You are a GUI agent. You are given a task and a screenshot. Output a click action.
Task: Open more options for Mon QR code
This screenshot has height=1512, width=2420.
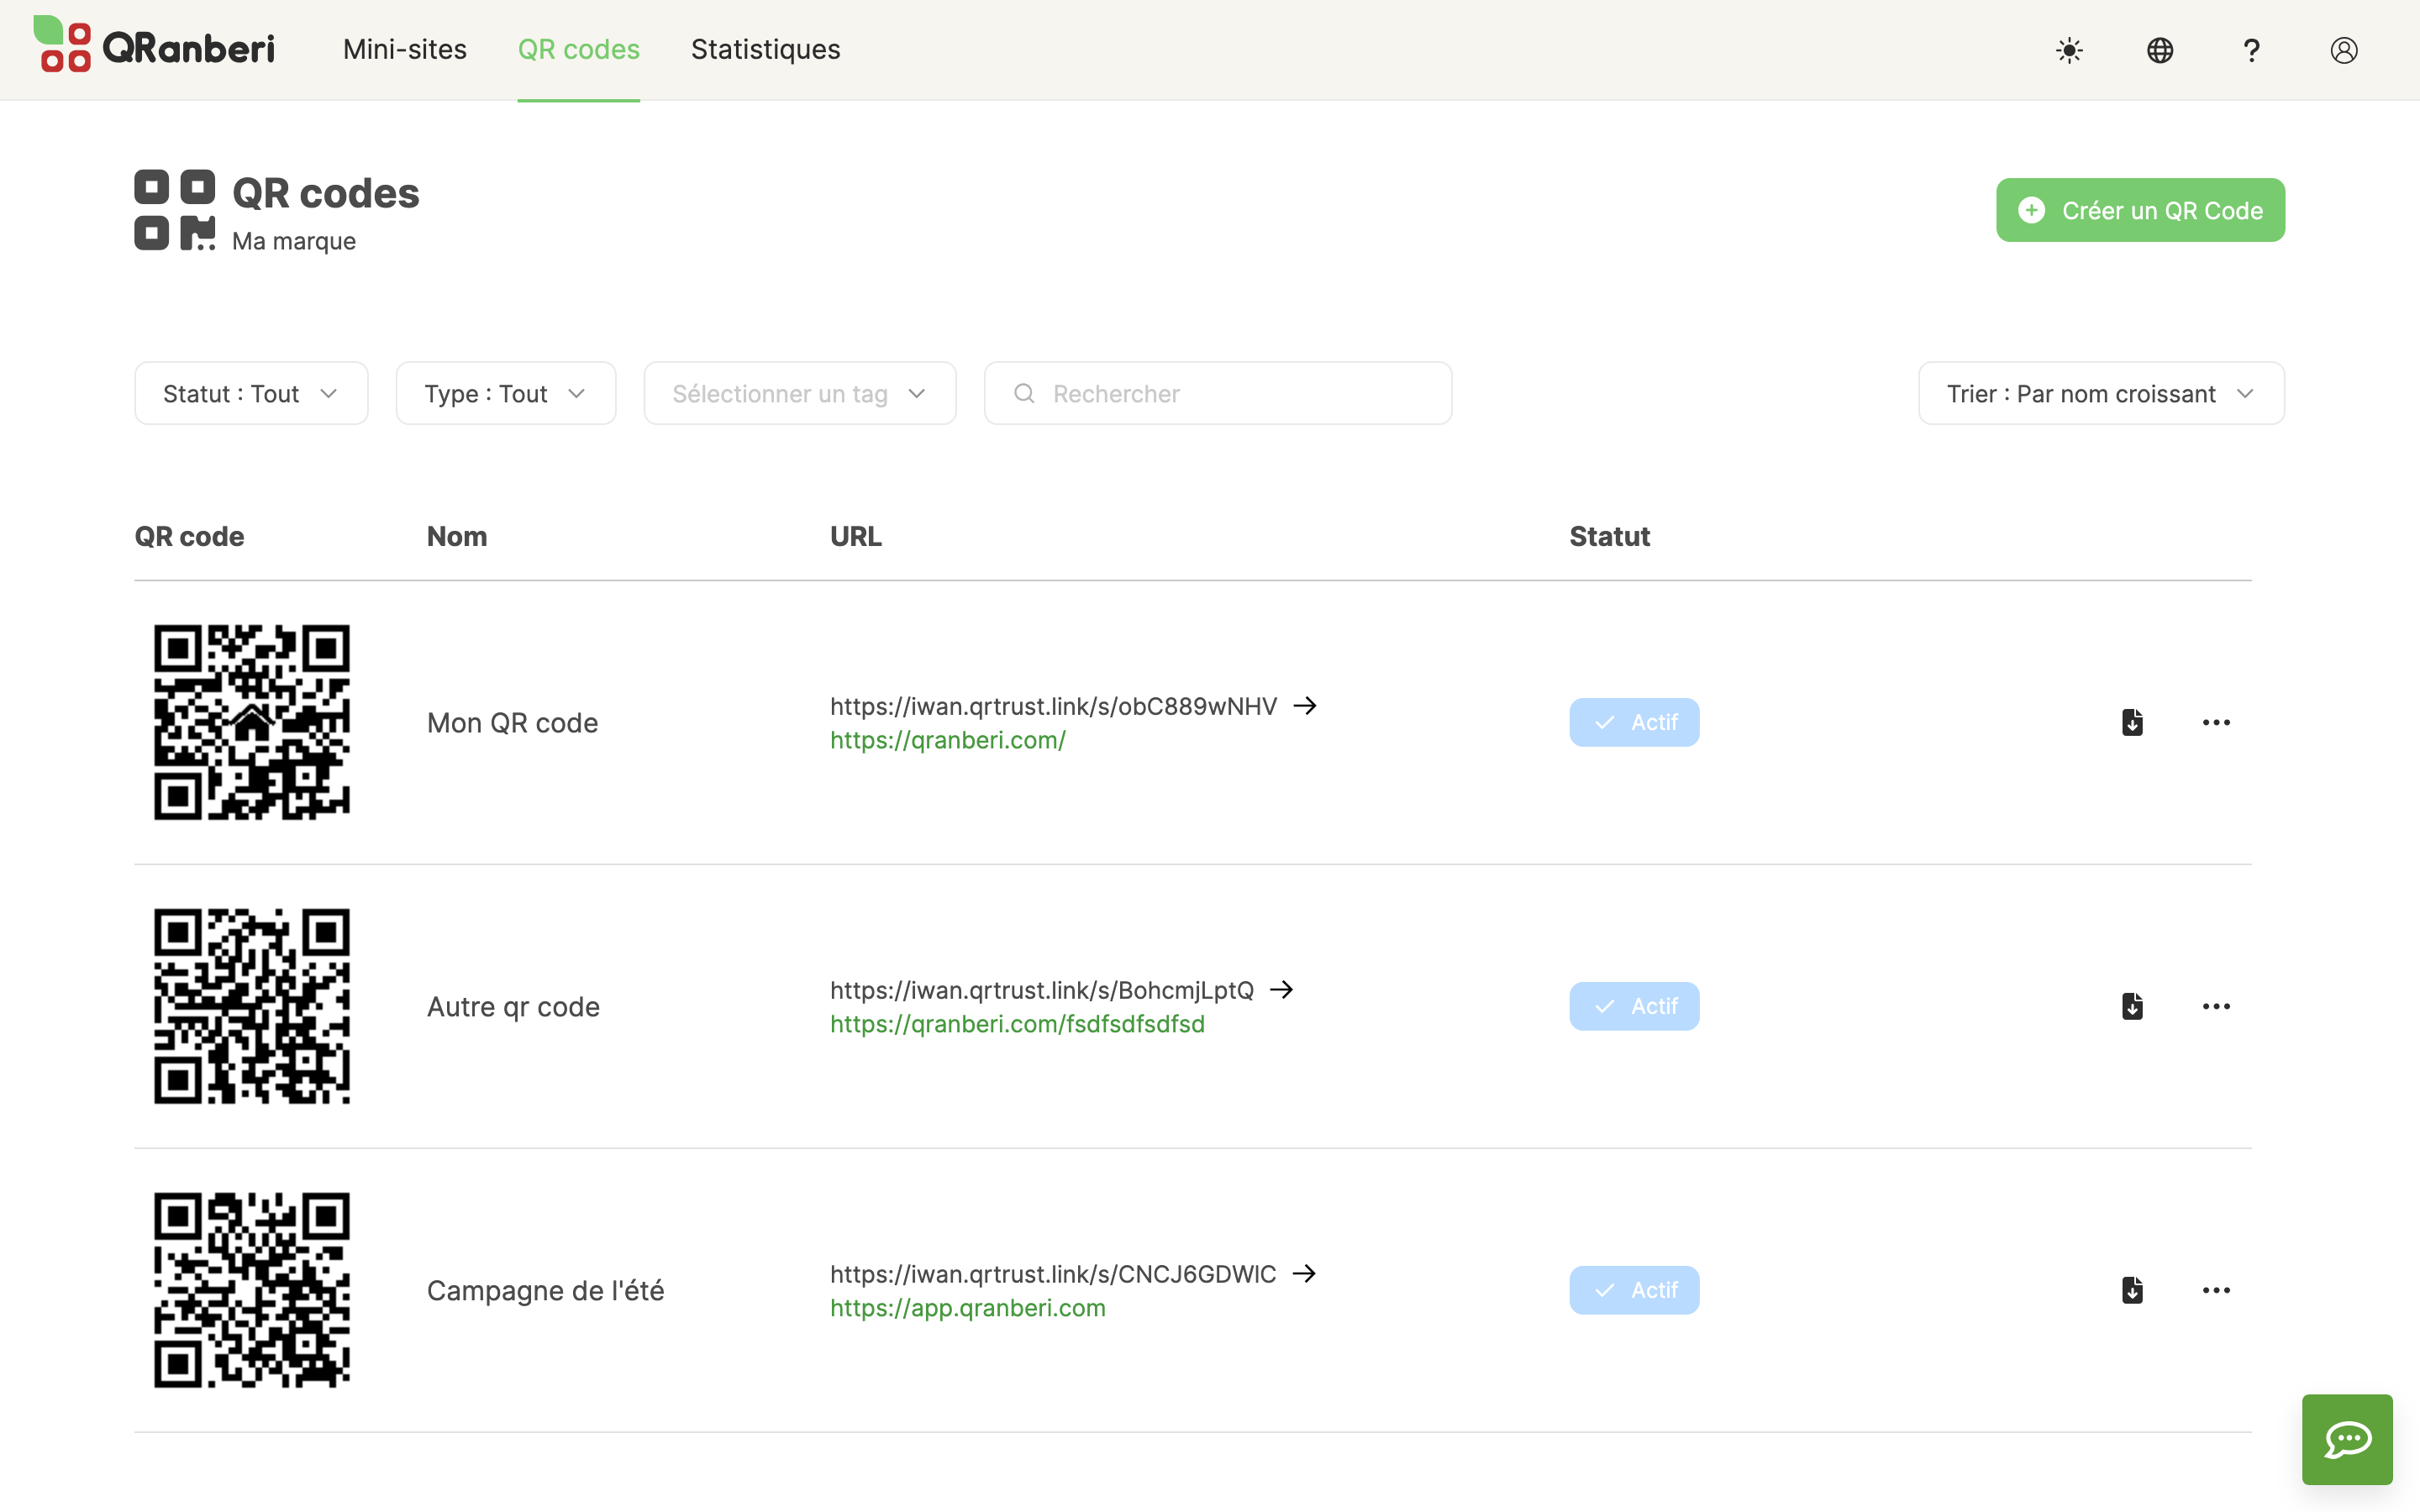coord(2216,722)
